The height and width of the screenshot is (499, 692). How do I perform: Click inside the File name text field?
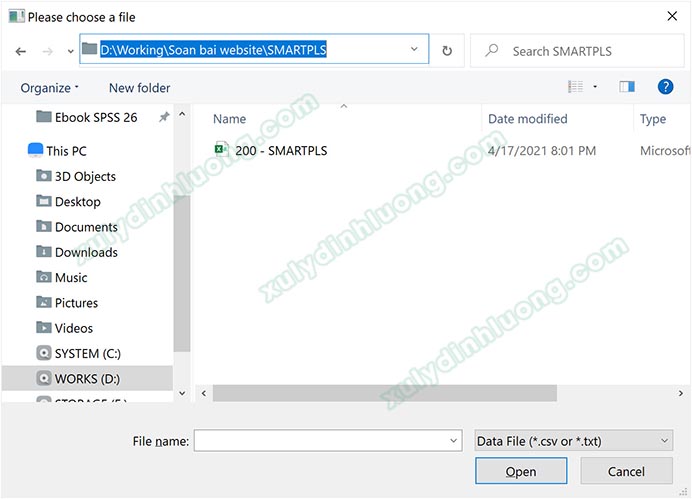[x=320, y=440]
